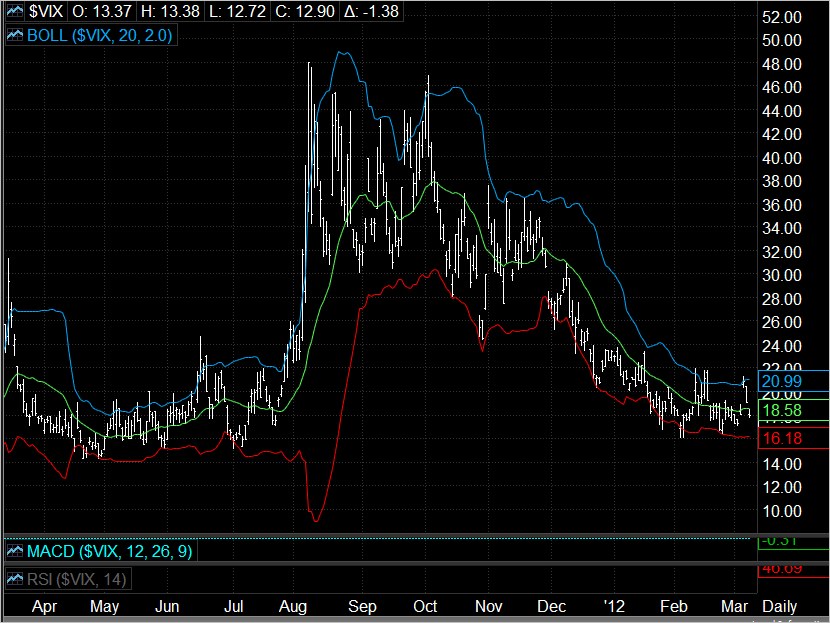Click the MACD study chart icon
The image size is (830, 623).
click(x=15, y=552)
